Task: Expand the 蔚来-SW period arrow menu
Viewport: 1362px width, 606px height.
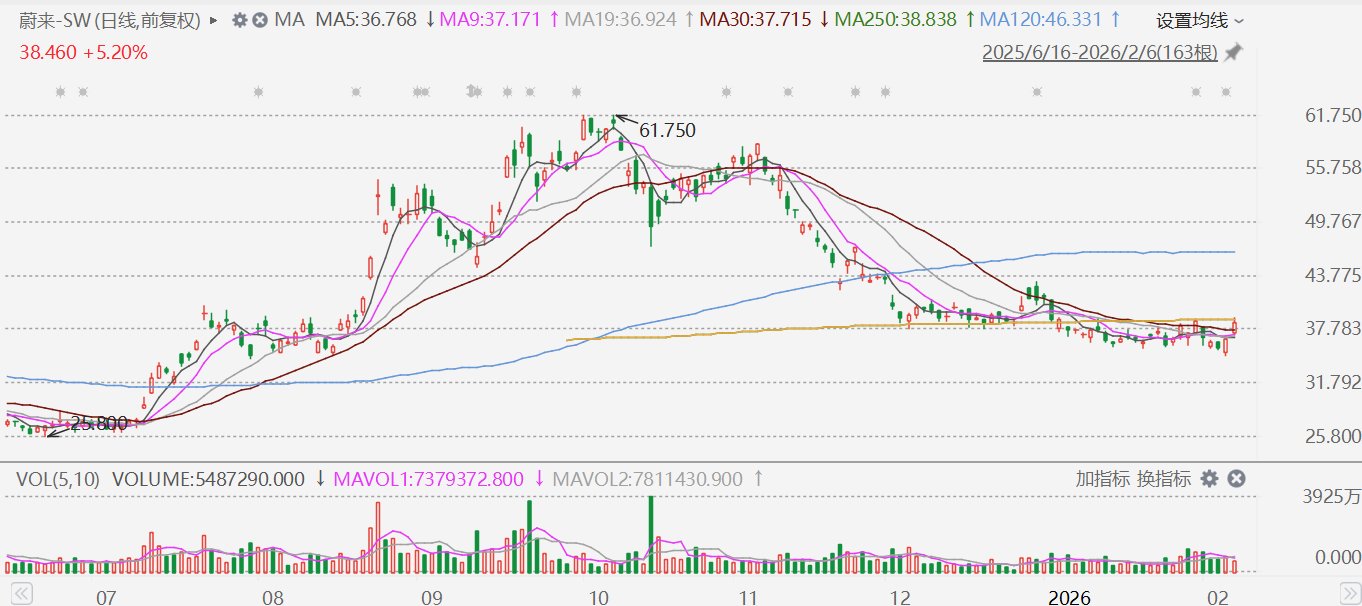Action: (x=214, y=20)
